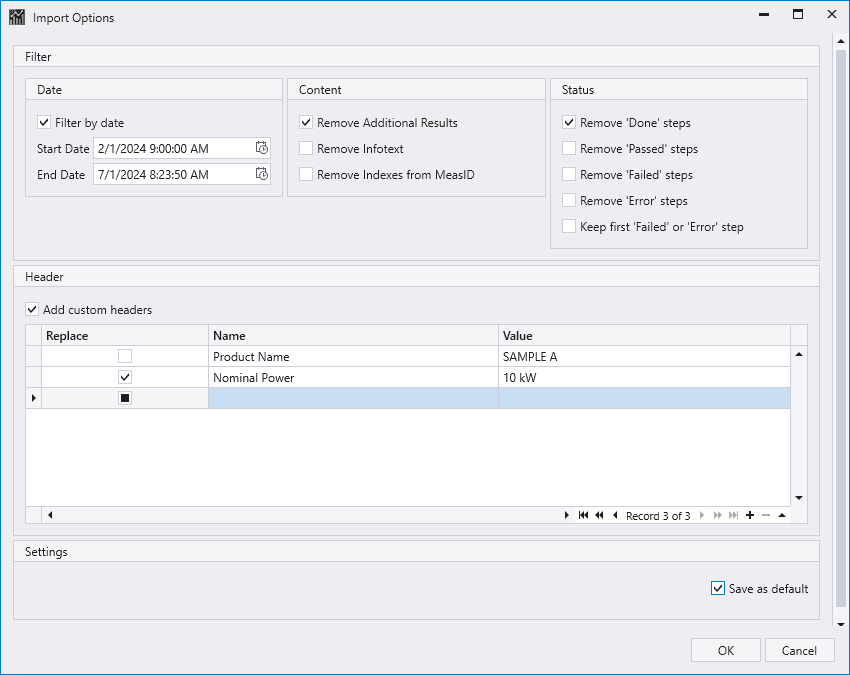850x675 pixels.
Task: Uncheck Save as default
Action: click(718, 588)
